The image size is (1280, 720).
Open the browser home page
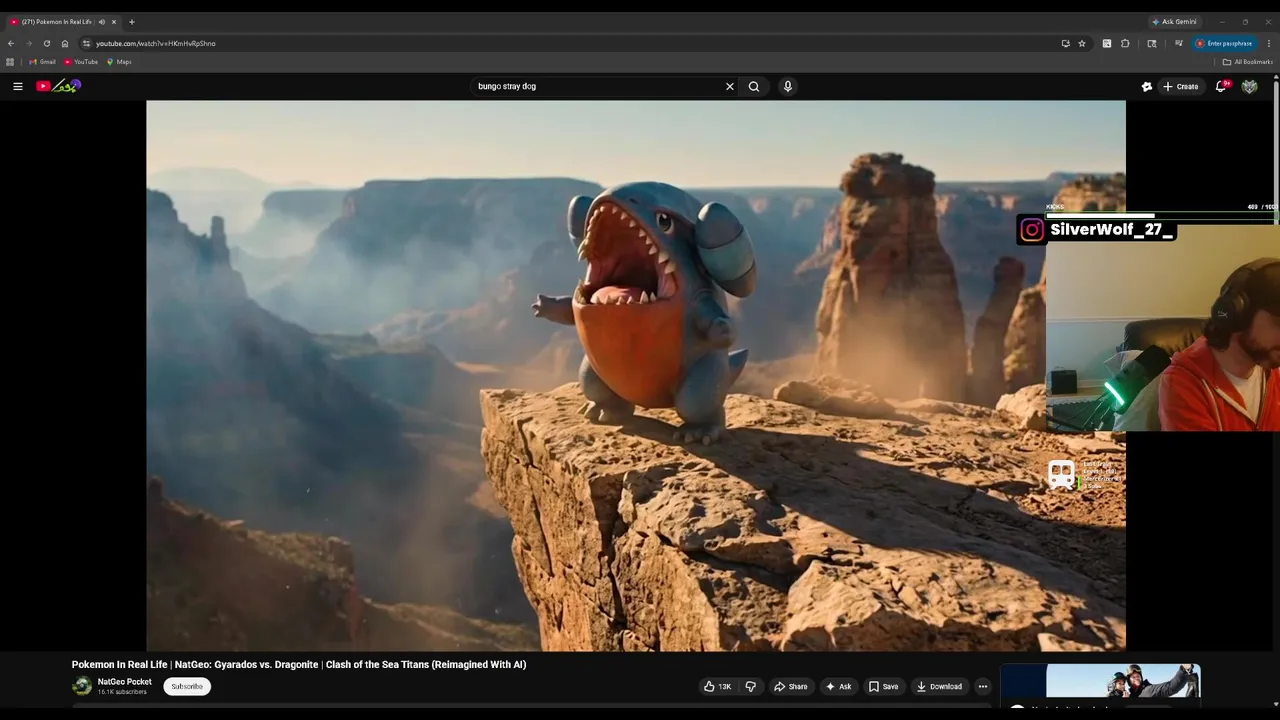pos(65,43)
